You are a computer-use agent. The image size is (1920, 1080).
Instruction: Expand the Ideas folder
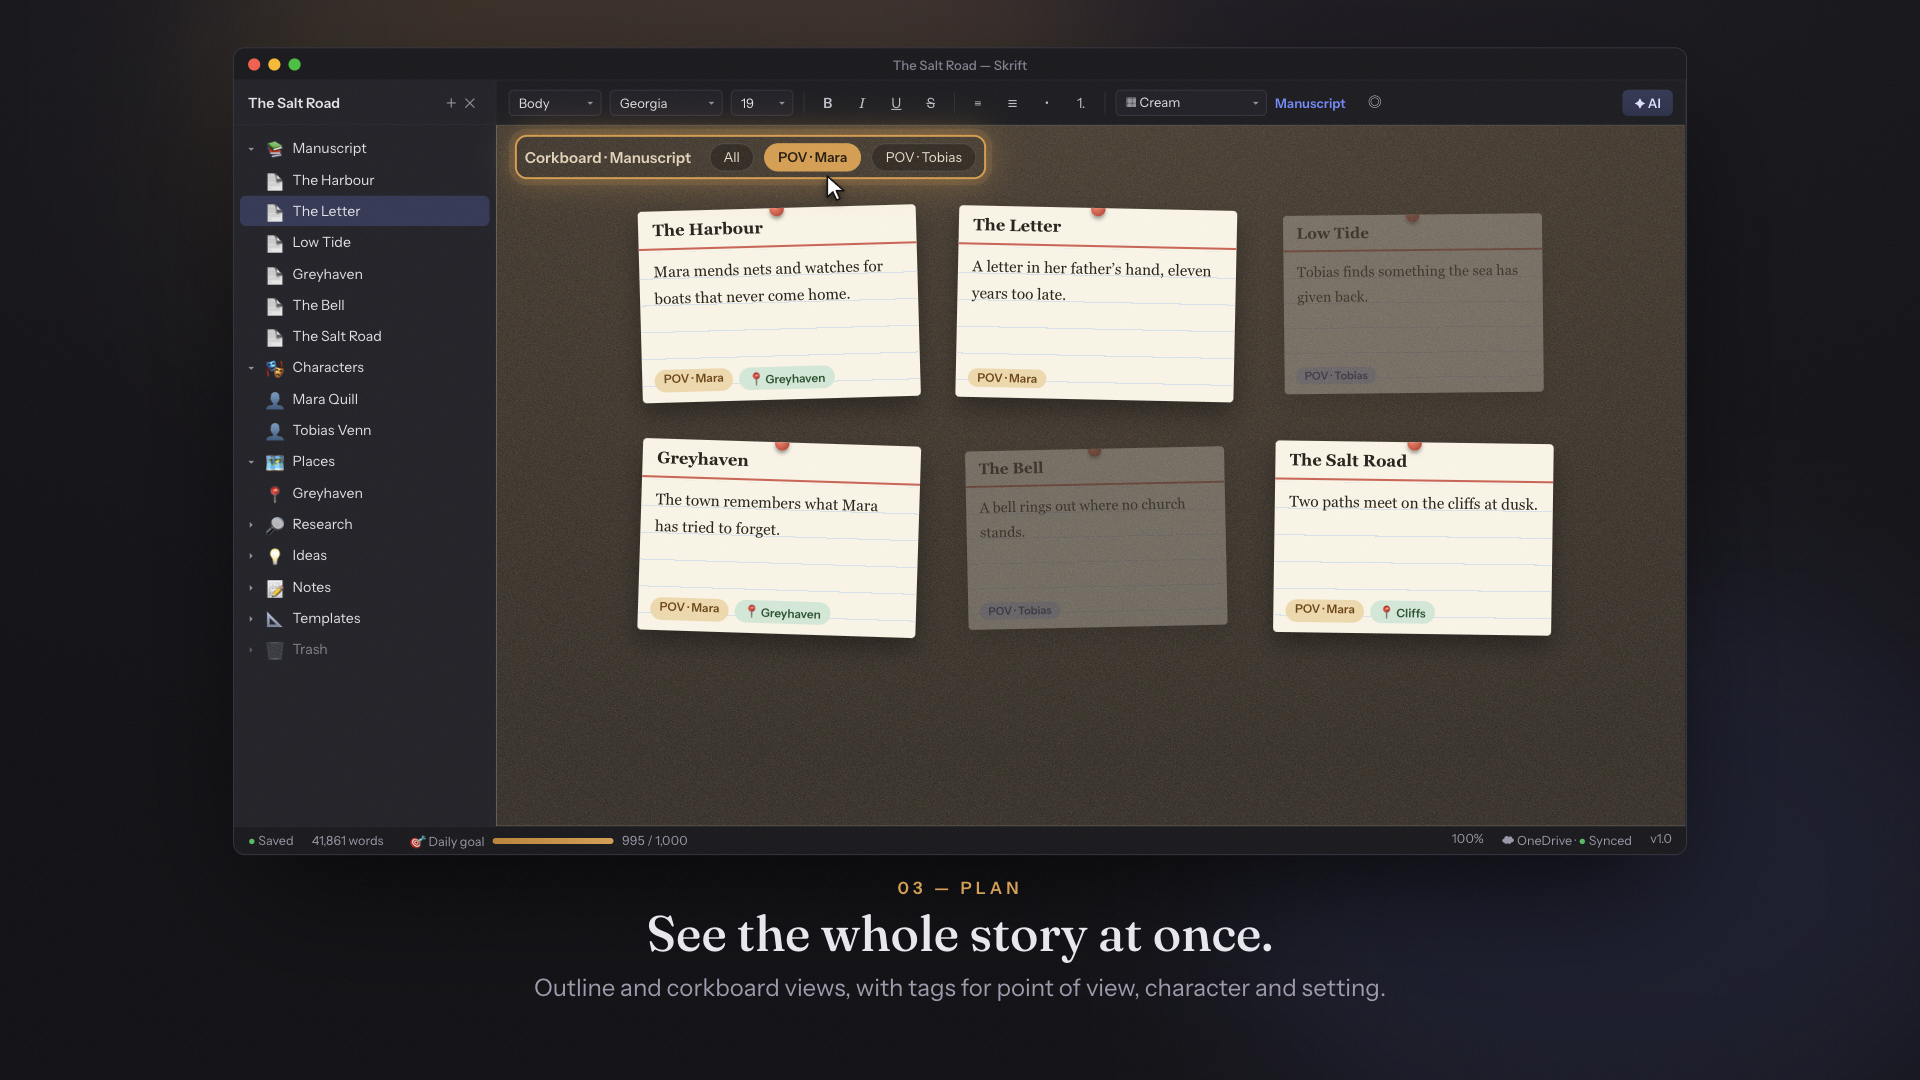(x=251, y=556)
